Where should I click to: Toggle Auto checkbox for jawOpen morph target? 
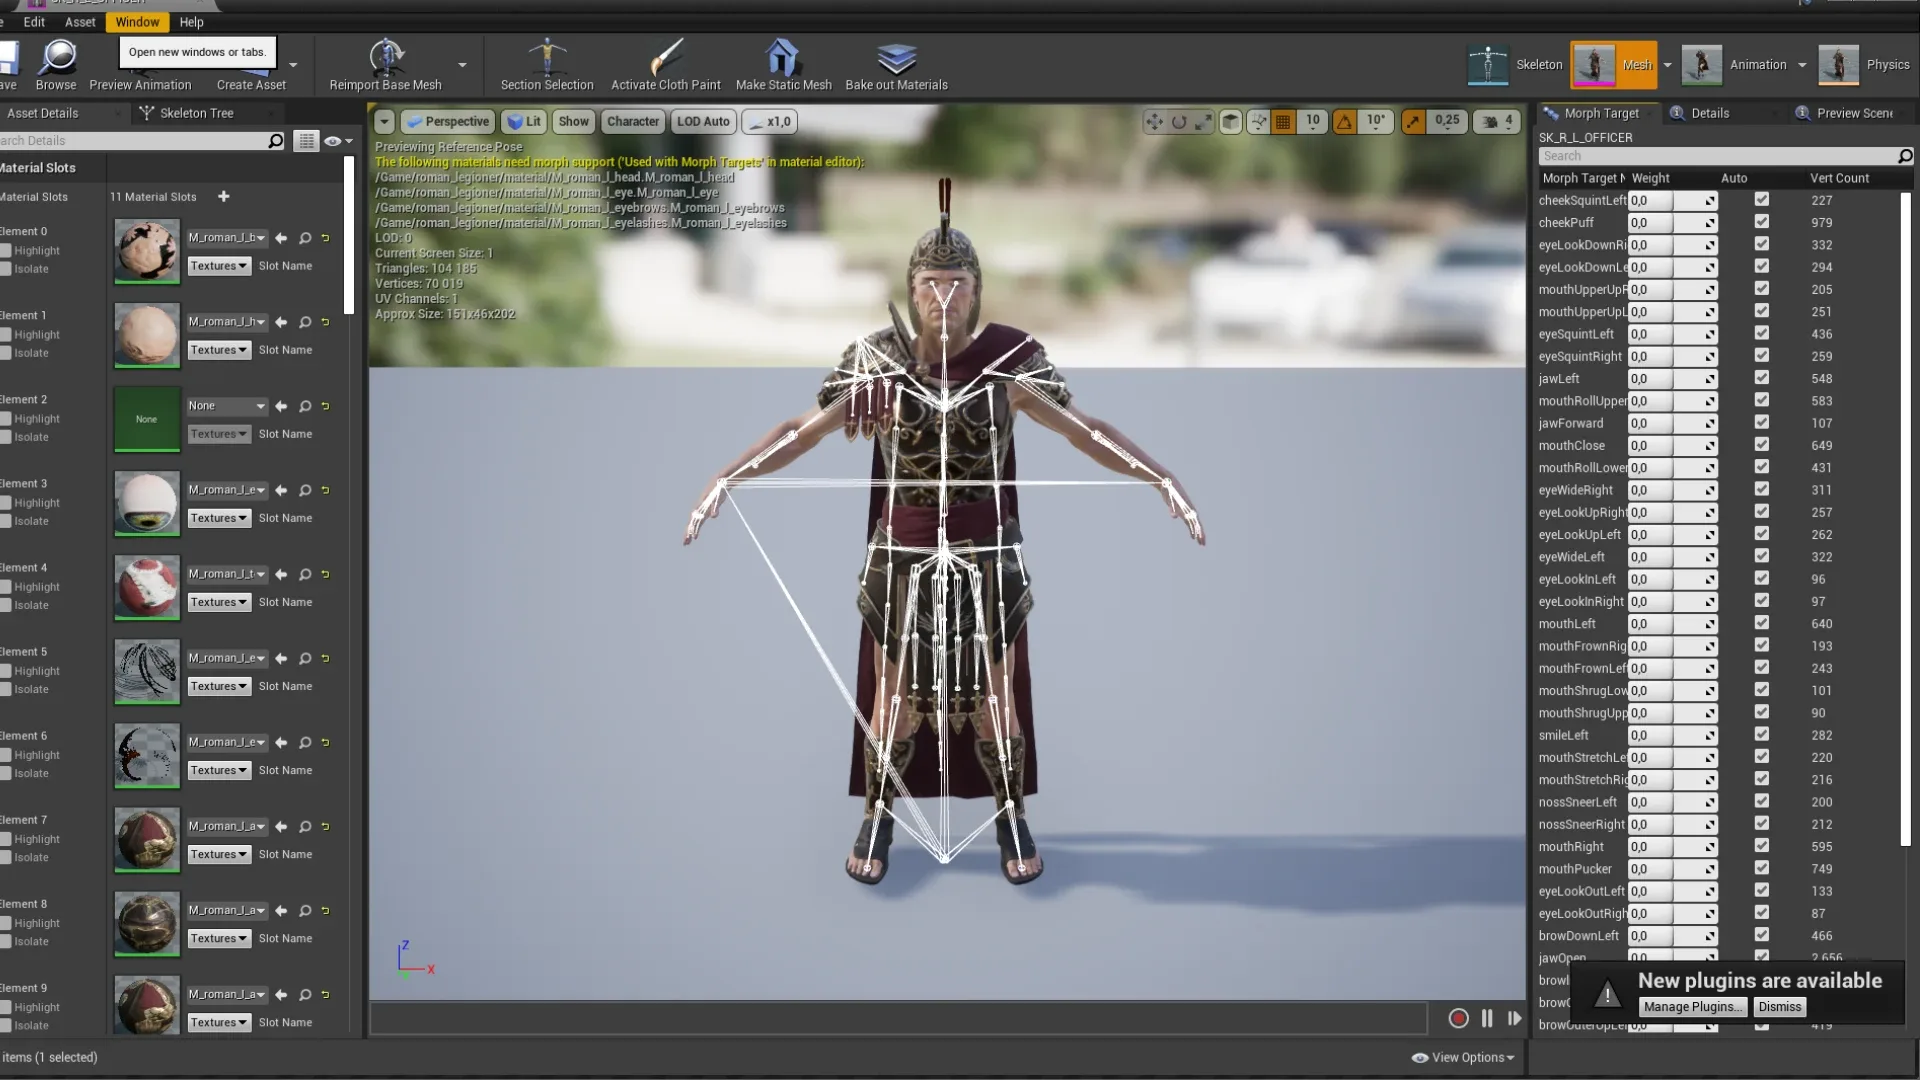coord(1760,957)
